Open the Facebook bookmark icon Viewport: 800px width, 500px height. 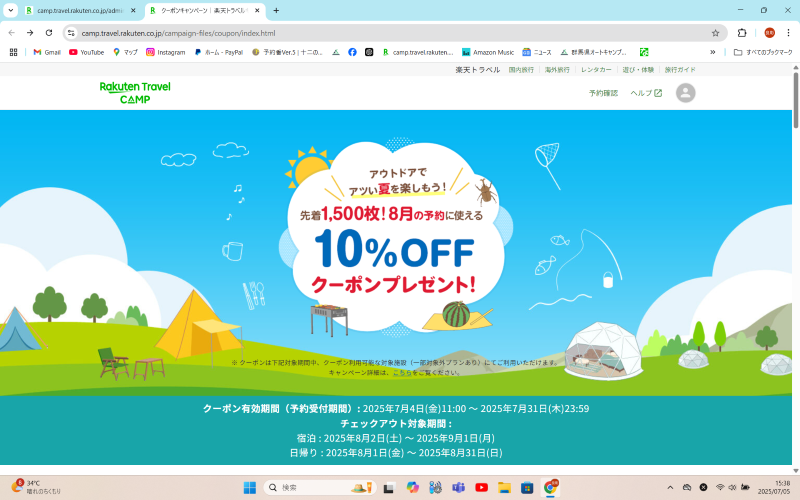[352, 52]
